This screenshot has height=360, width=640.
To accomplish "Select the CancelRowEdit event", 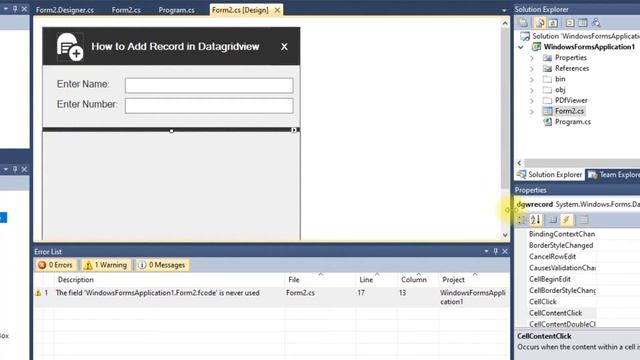I will (x=552, y=257).
